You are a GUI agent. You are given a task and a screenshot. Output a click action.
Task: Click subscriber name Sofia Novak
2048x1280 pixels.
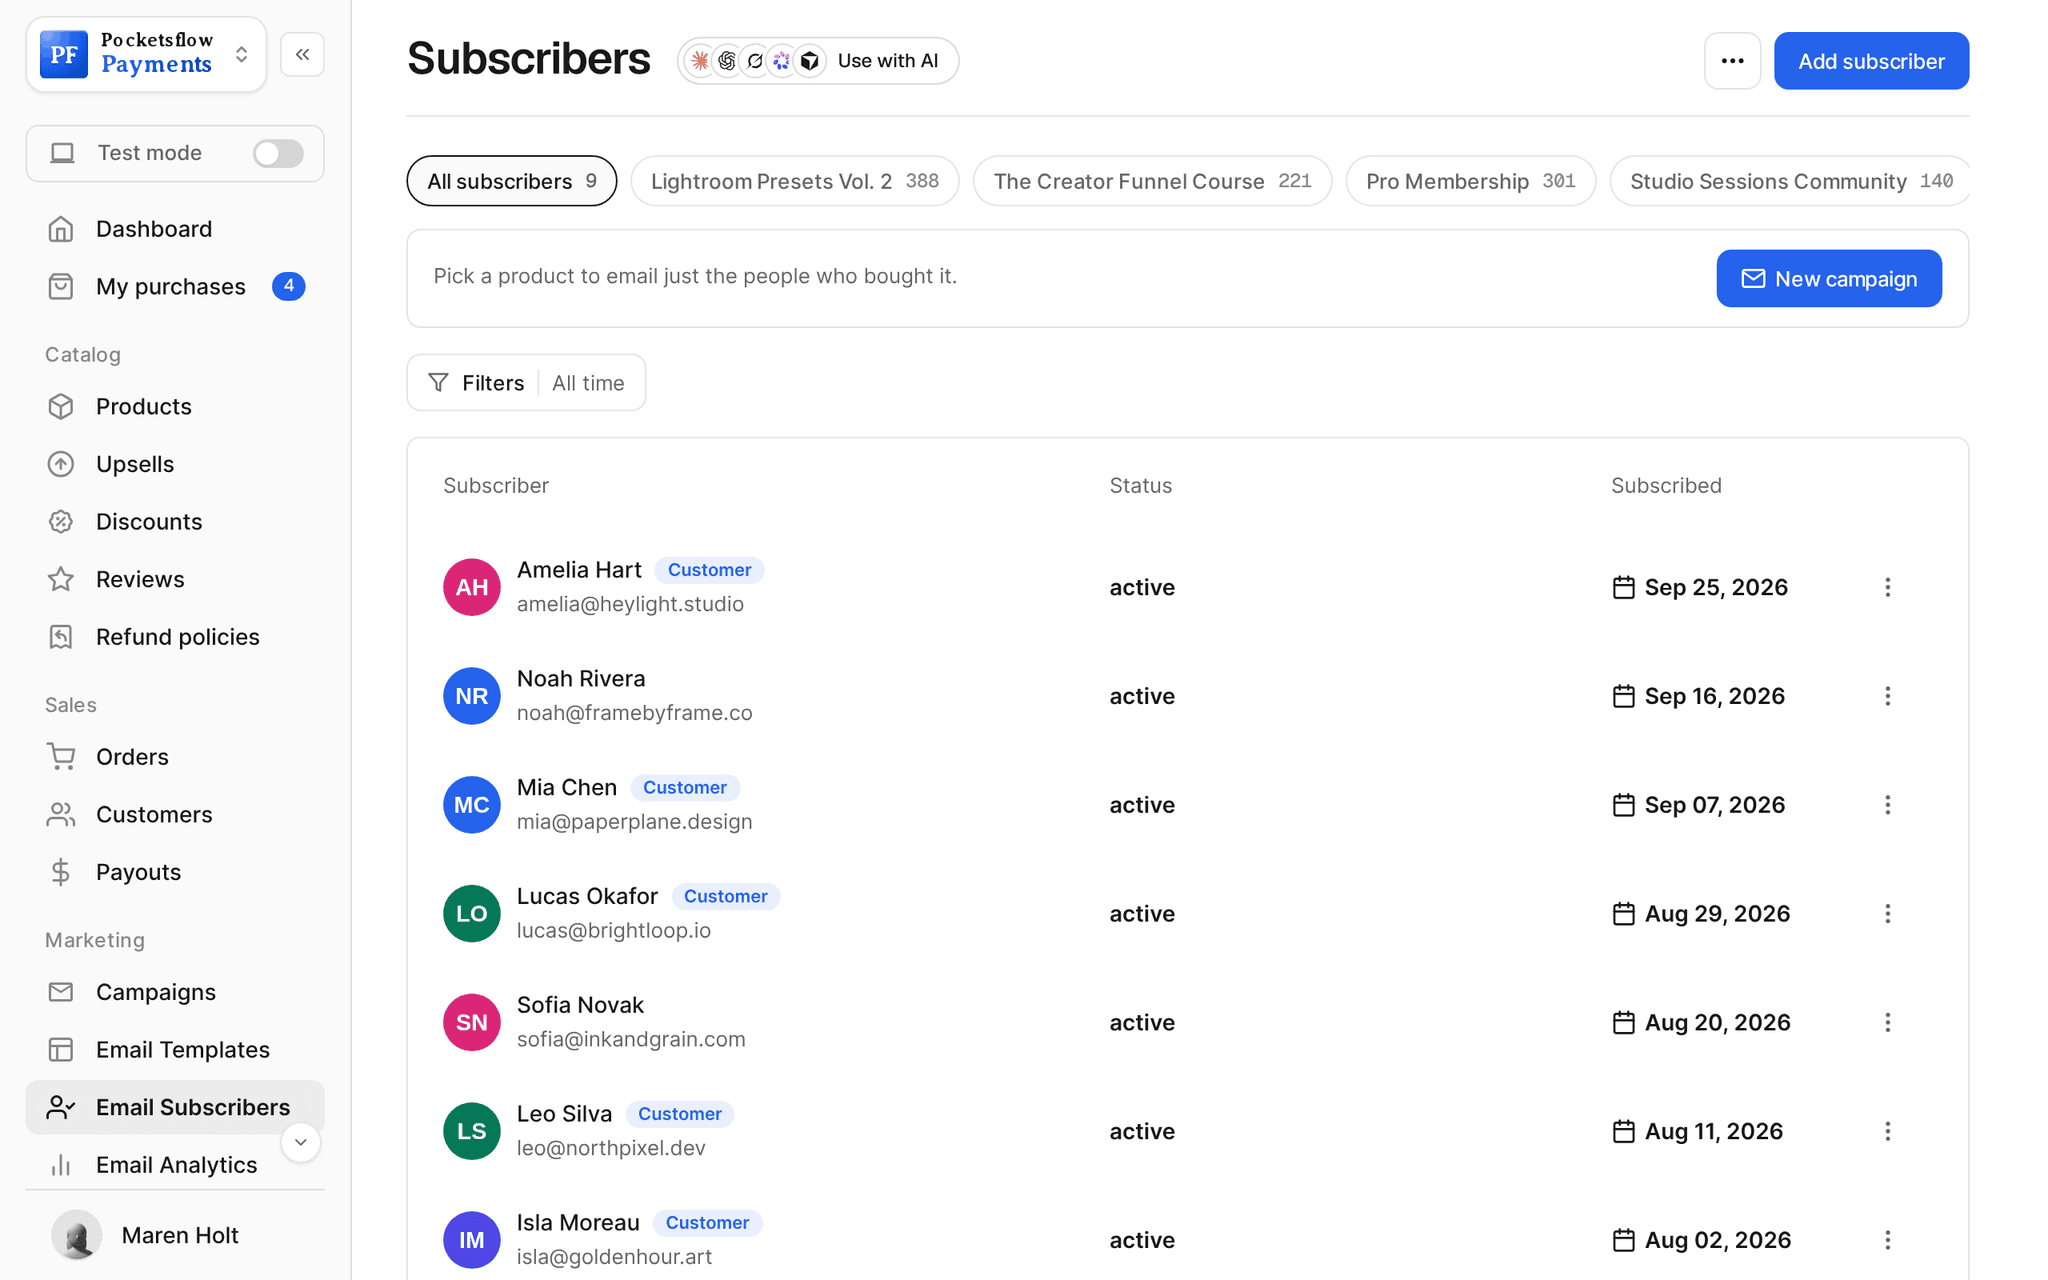[580, 1005]
